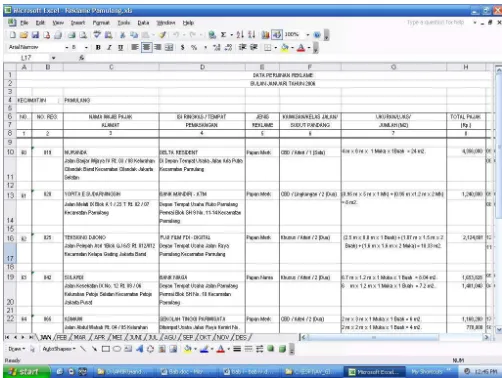Apply Line Color on Drawing toolbar
502x378 pixels.
(x=204, y=349)
